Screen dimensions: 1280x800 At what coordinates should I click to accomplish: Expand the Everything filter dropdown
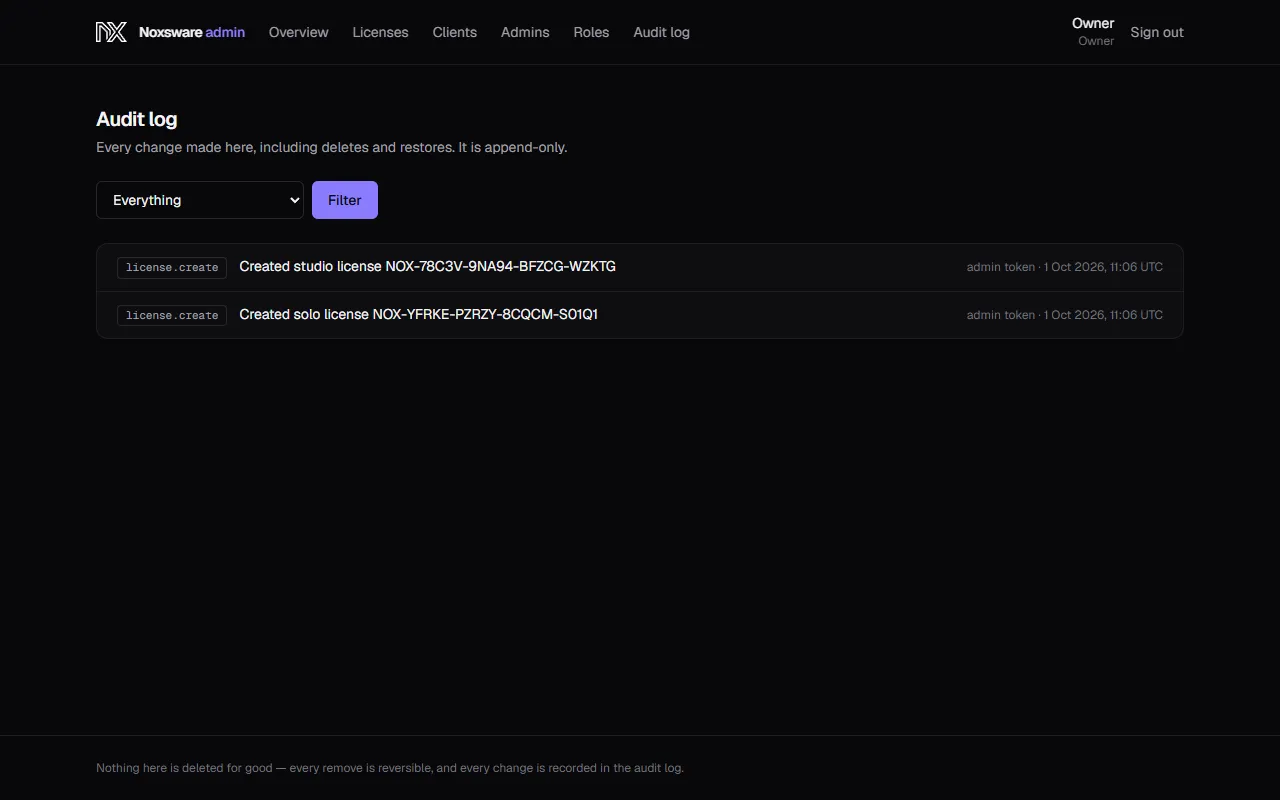click(x=200, y=200)
